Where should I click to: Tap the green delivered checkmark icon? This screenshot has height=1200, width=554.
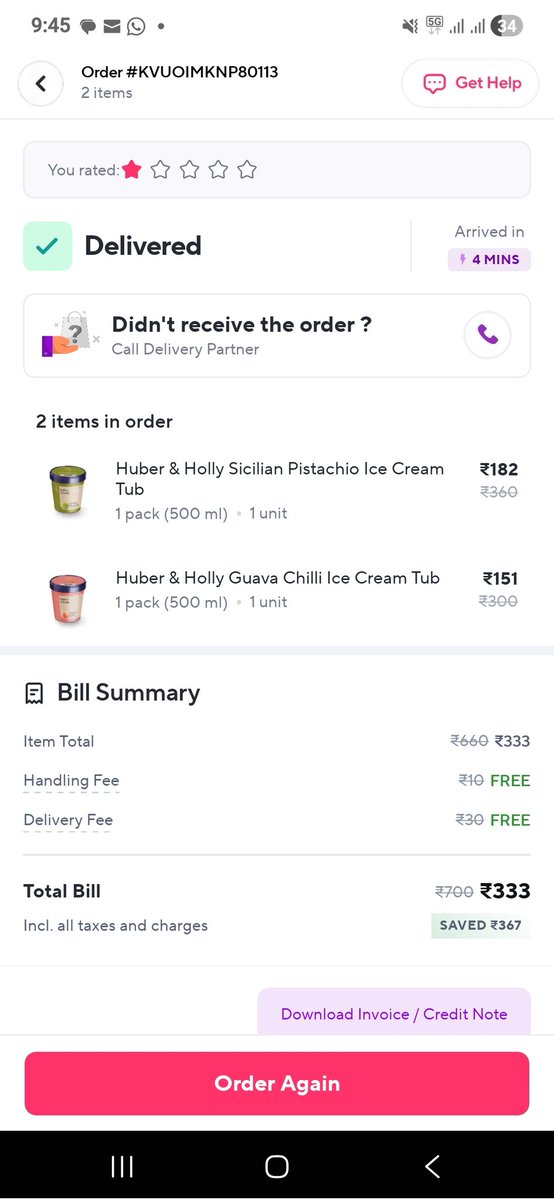[48, 246]
